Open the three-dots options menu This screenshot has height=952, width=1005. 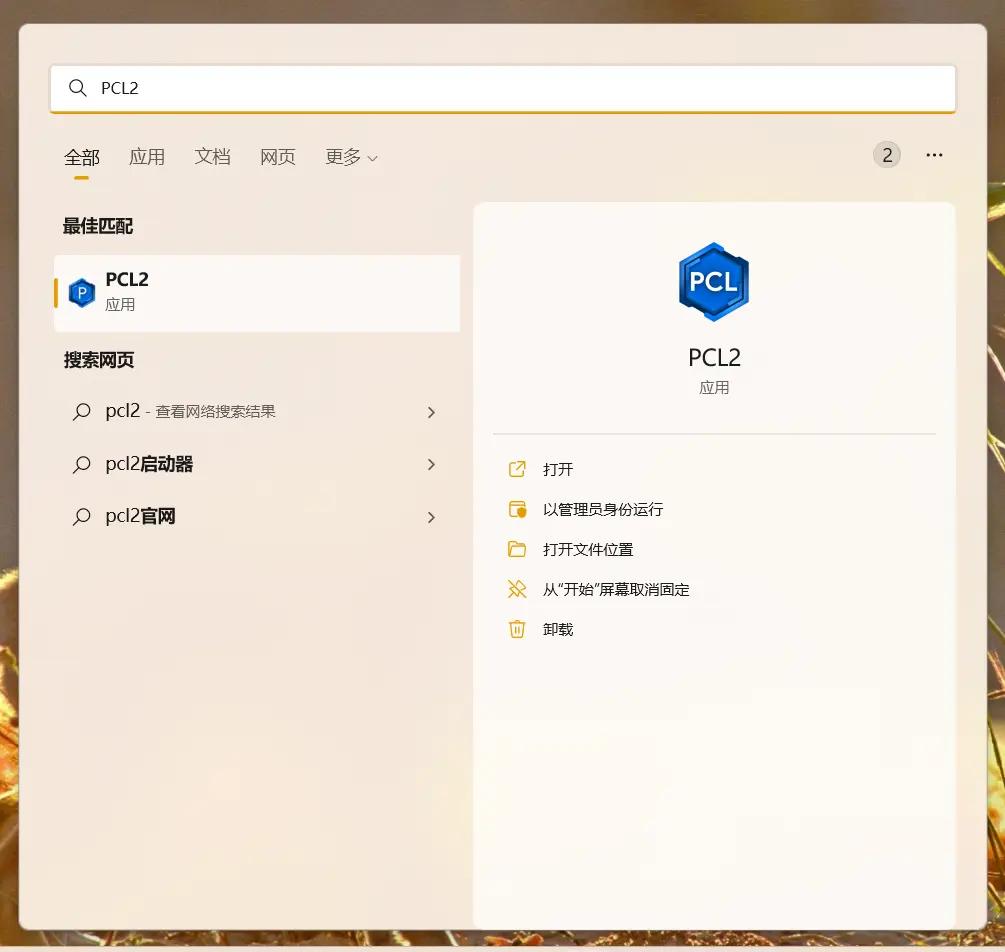(x=934, y=155)
